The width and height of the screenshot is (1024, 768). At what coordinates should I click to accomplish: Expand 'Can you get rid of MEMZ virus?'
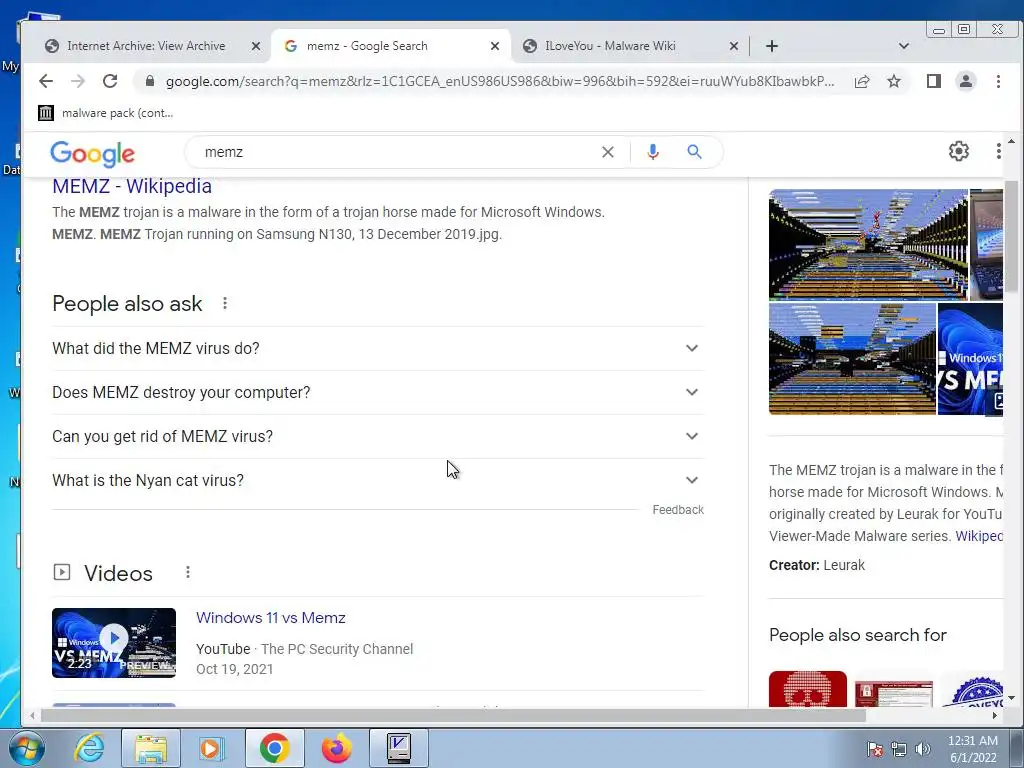tap(377, 436)
